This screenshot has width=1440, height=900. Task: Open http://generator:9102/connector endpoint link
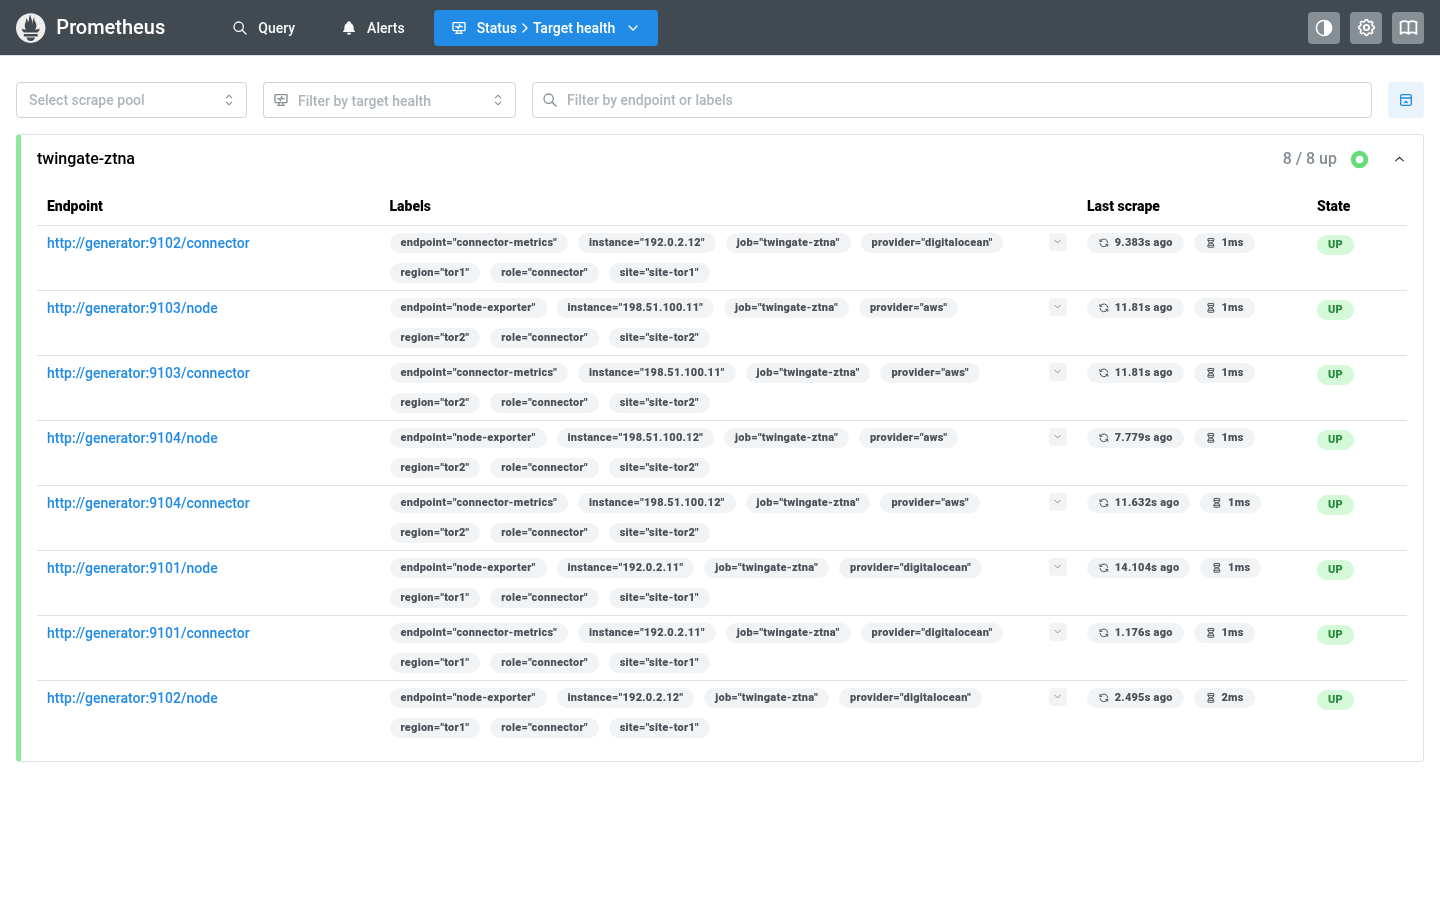coord(148,243)
